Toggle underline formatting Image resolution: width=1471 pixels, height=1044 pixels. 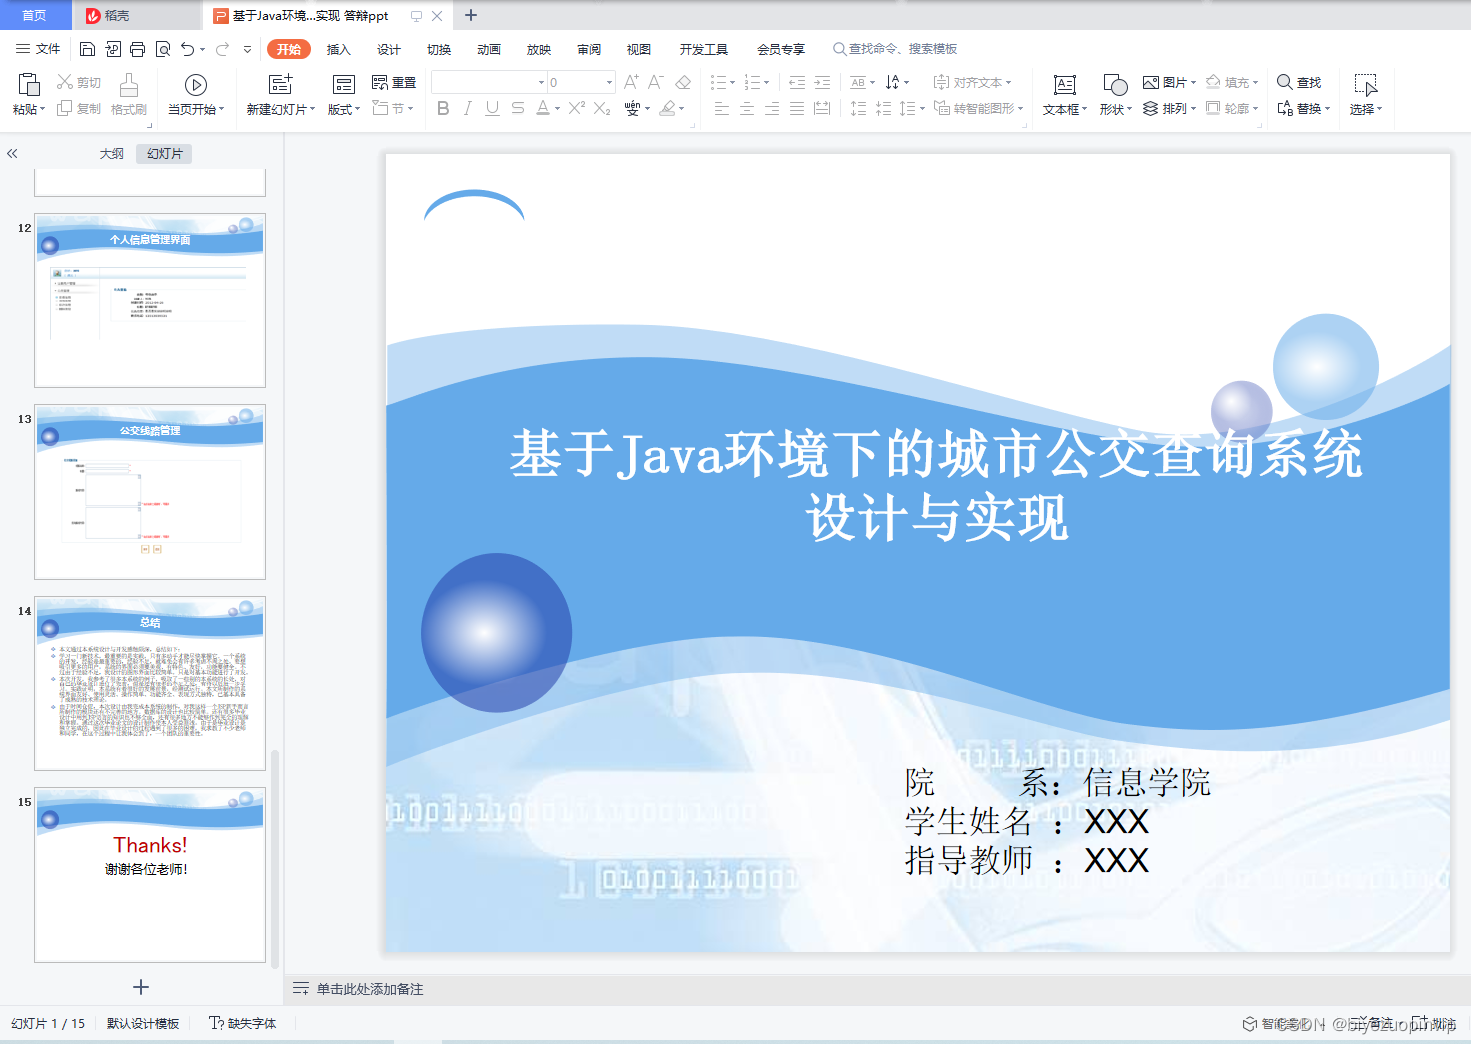[x=491, y=110]
